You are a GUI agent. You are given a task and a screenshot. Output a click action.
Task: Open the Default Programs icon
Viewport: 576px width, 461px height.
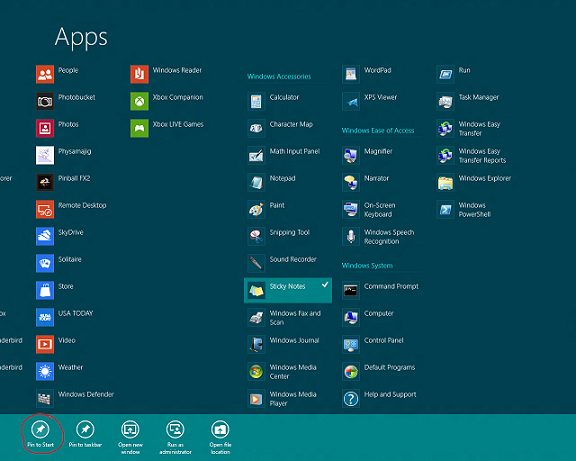click(x=351, y=371)
